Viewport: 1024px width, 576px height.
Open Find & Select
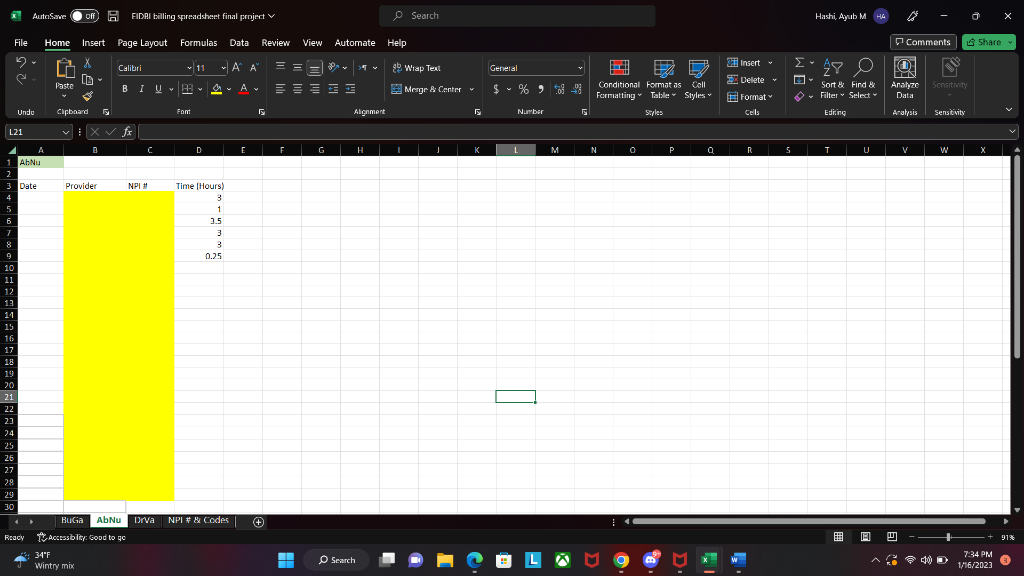tap(863, 79)
